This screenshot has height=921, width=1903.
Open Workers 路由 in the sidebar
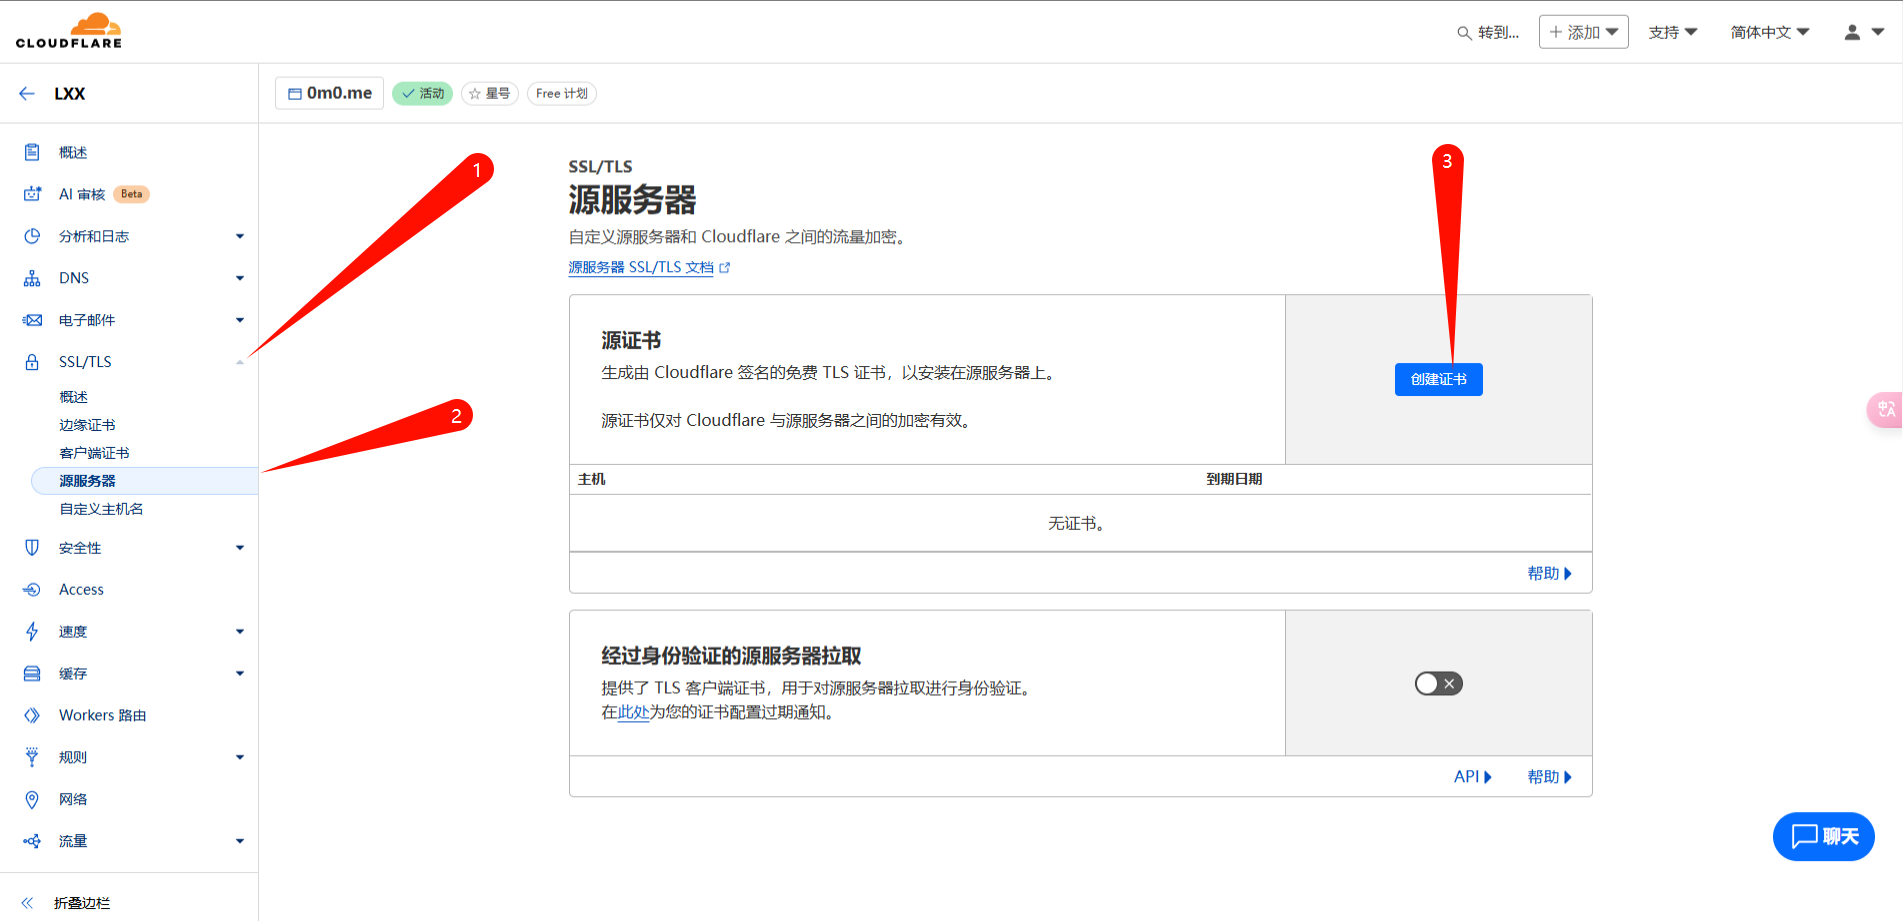(102, 716)
